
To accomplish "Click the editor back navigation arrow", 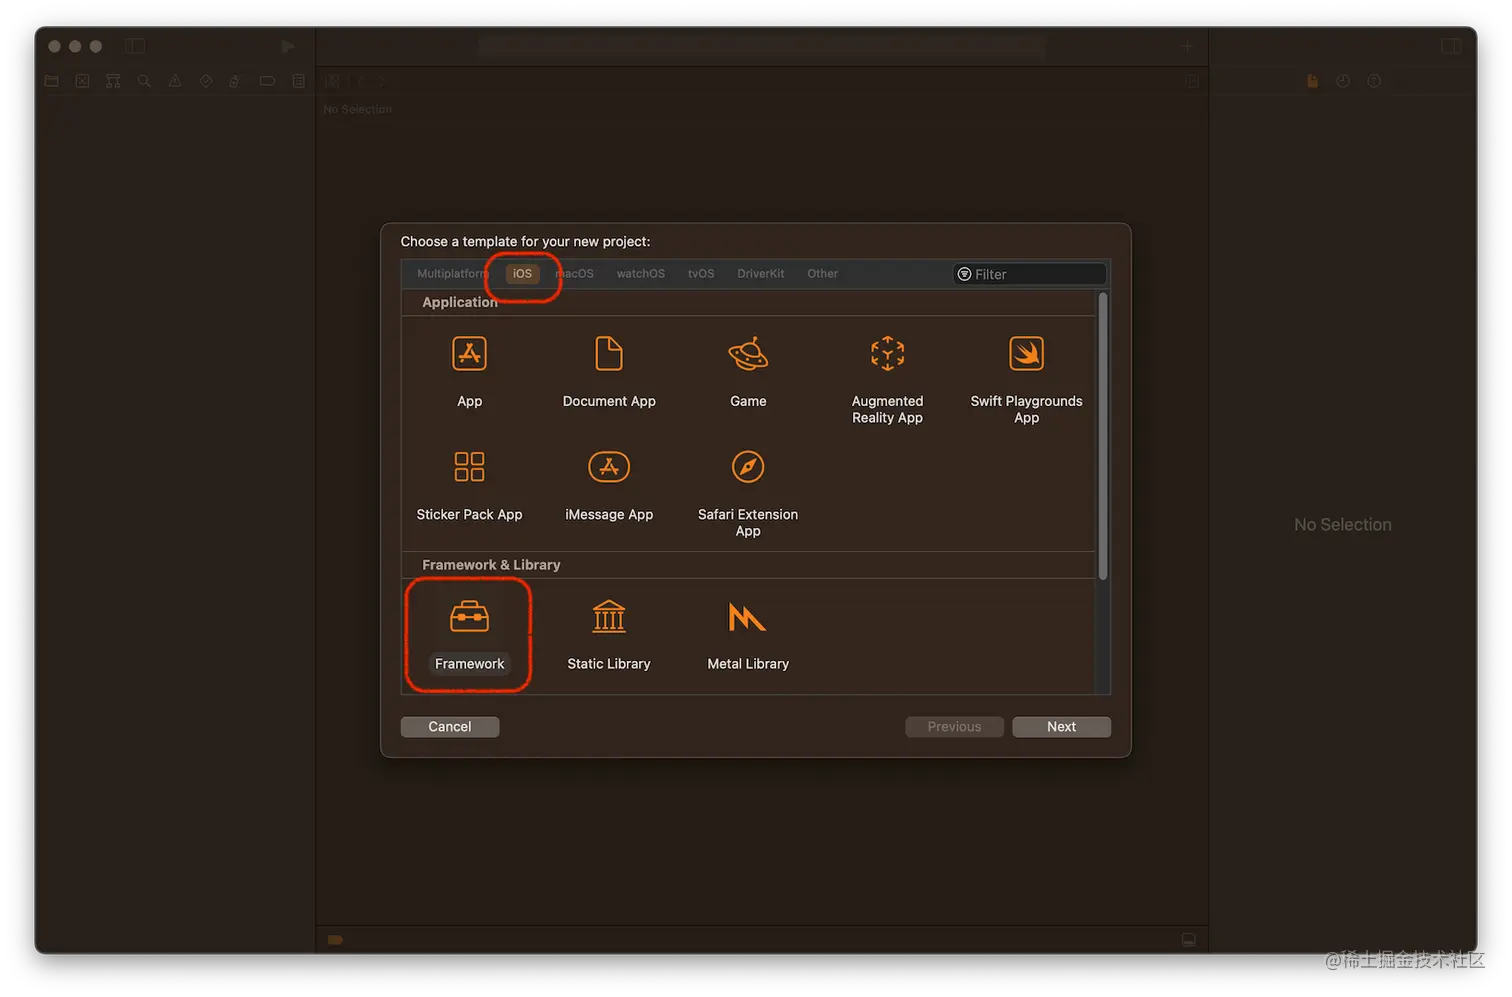I will click(x=363, y=81).
